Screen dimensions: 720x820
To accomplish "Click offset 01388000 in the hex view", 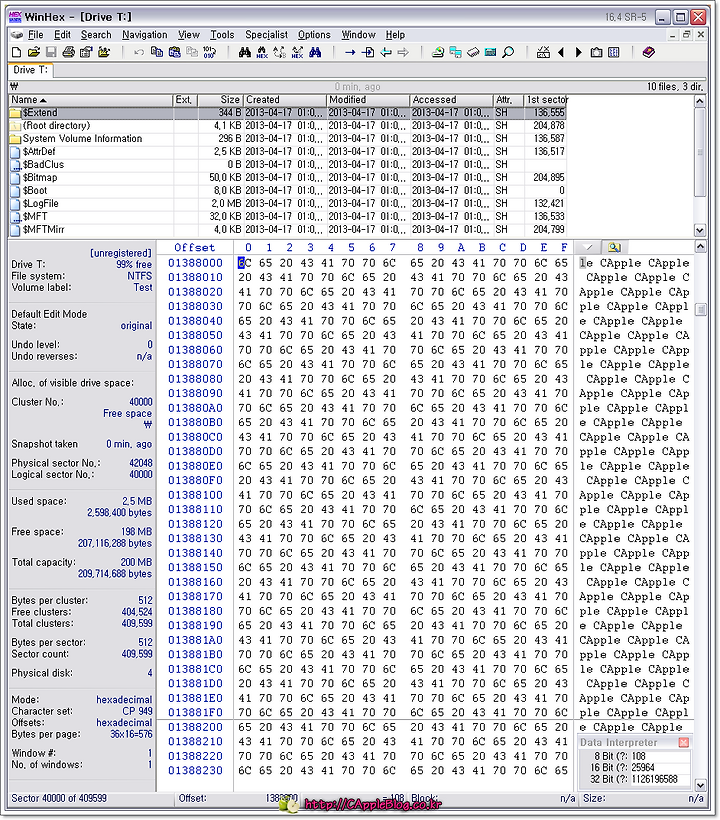I will click(195, 263).
